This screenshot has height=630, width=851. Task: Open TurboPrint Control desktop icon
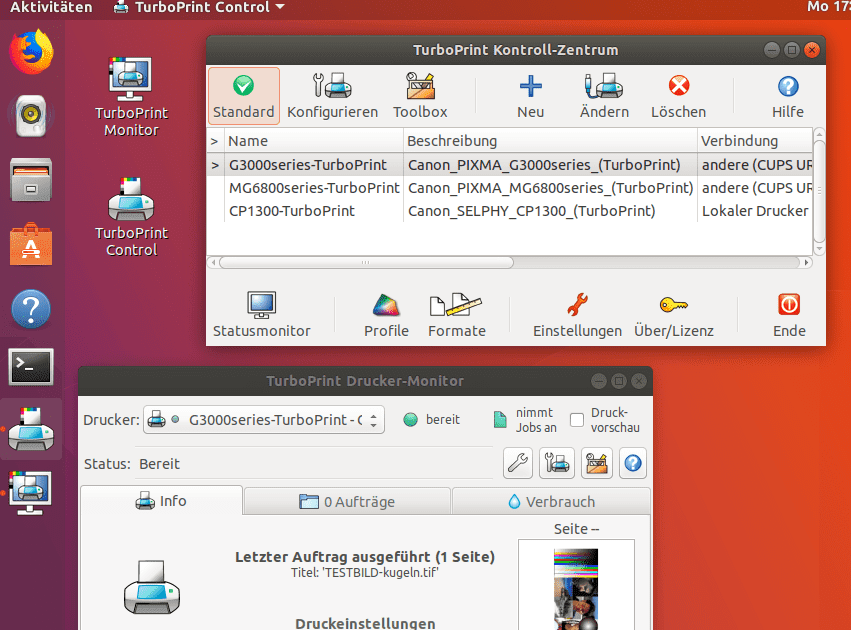pyautogui.click(x=131, y=217)
